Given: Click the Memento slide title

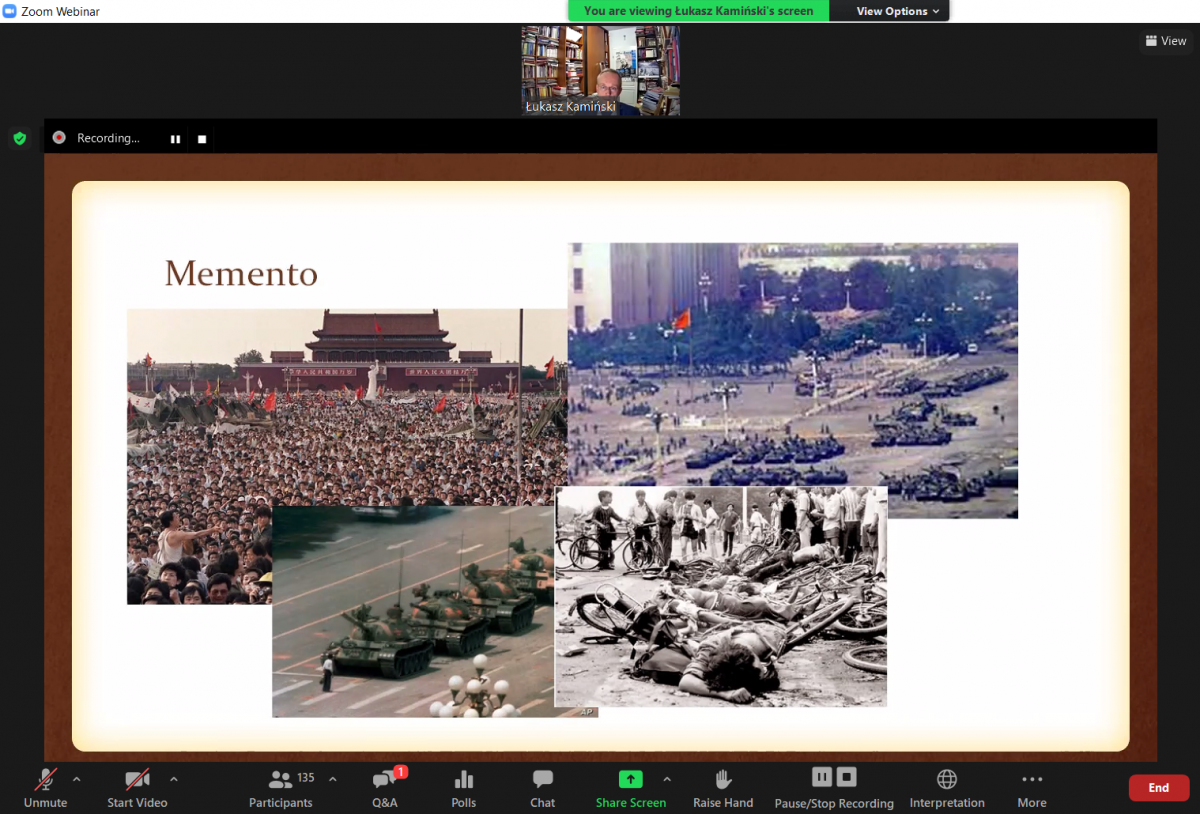Looking at the screenshot, I should pyautogui.click(x=241, y=273).
